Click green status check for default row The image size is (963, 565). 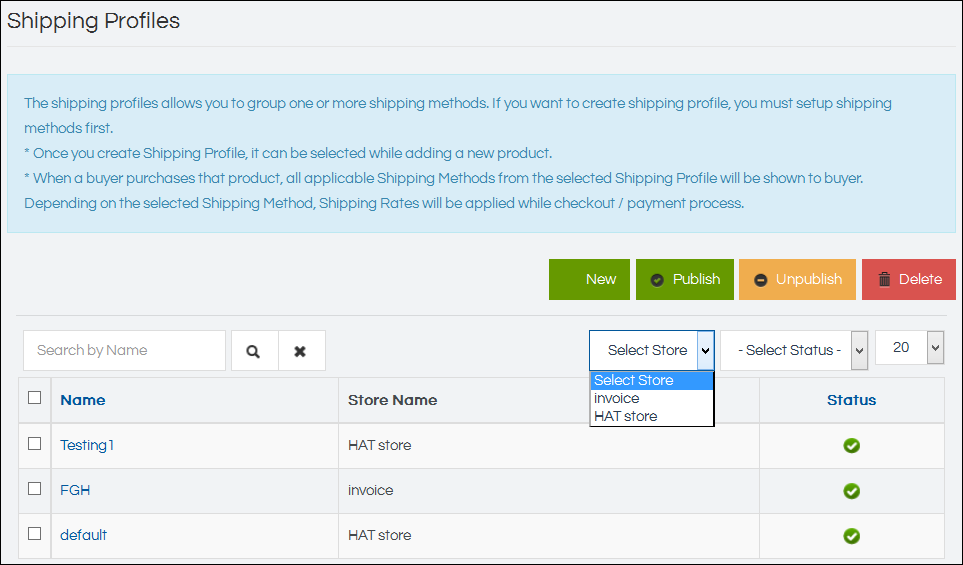pyautogui.click(x=851, y=536)
